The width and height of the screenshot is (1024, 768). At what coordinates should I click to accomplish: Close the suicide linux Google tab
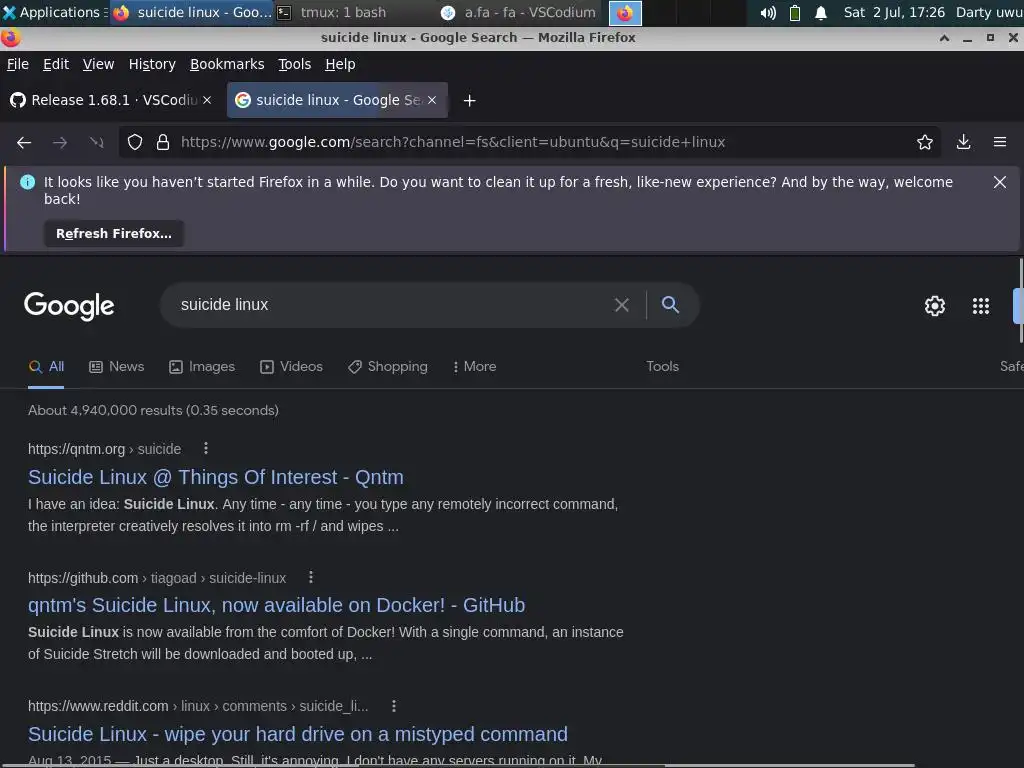(x=432, y=100)
